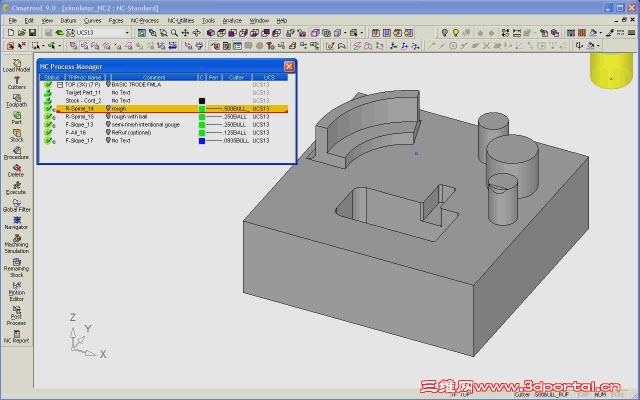Screen dimensions: 640x400
Task: Open dropdown next to paint bucket icon, top toolbar
Action: pos(601,33)
